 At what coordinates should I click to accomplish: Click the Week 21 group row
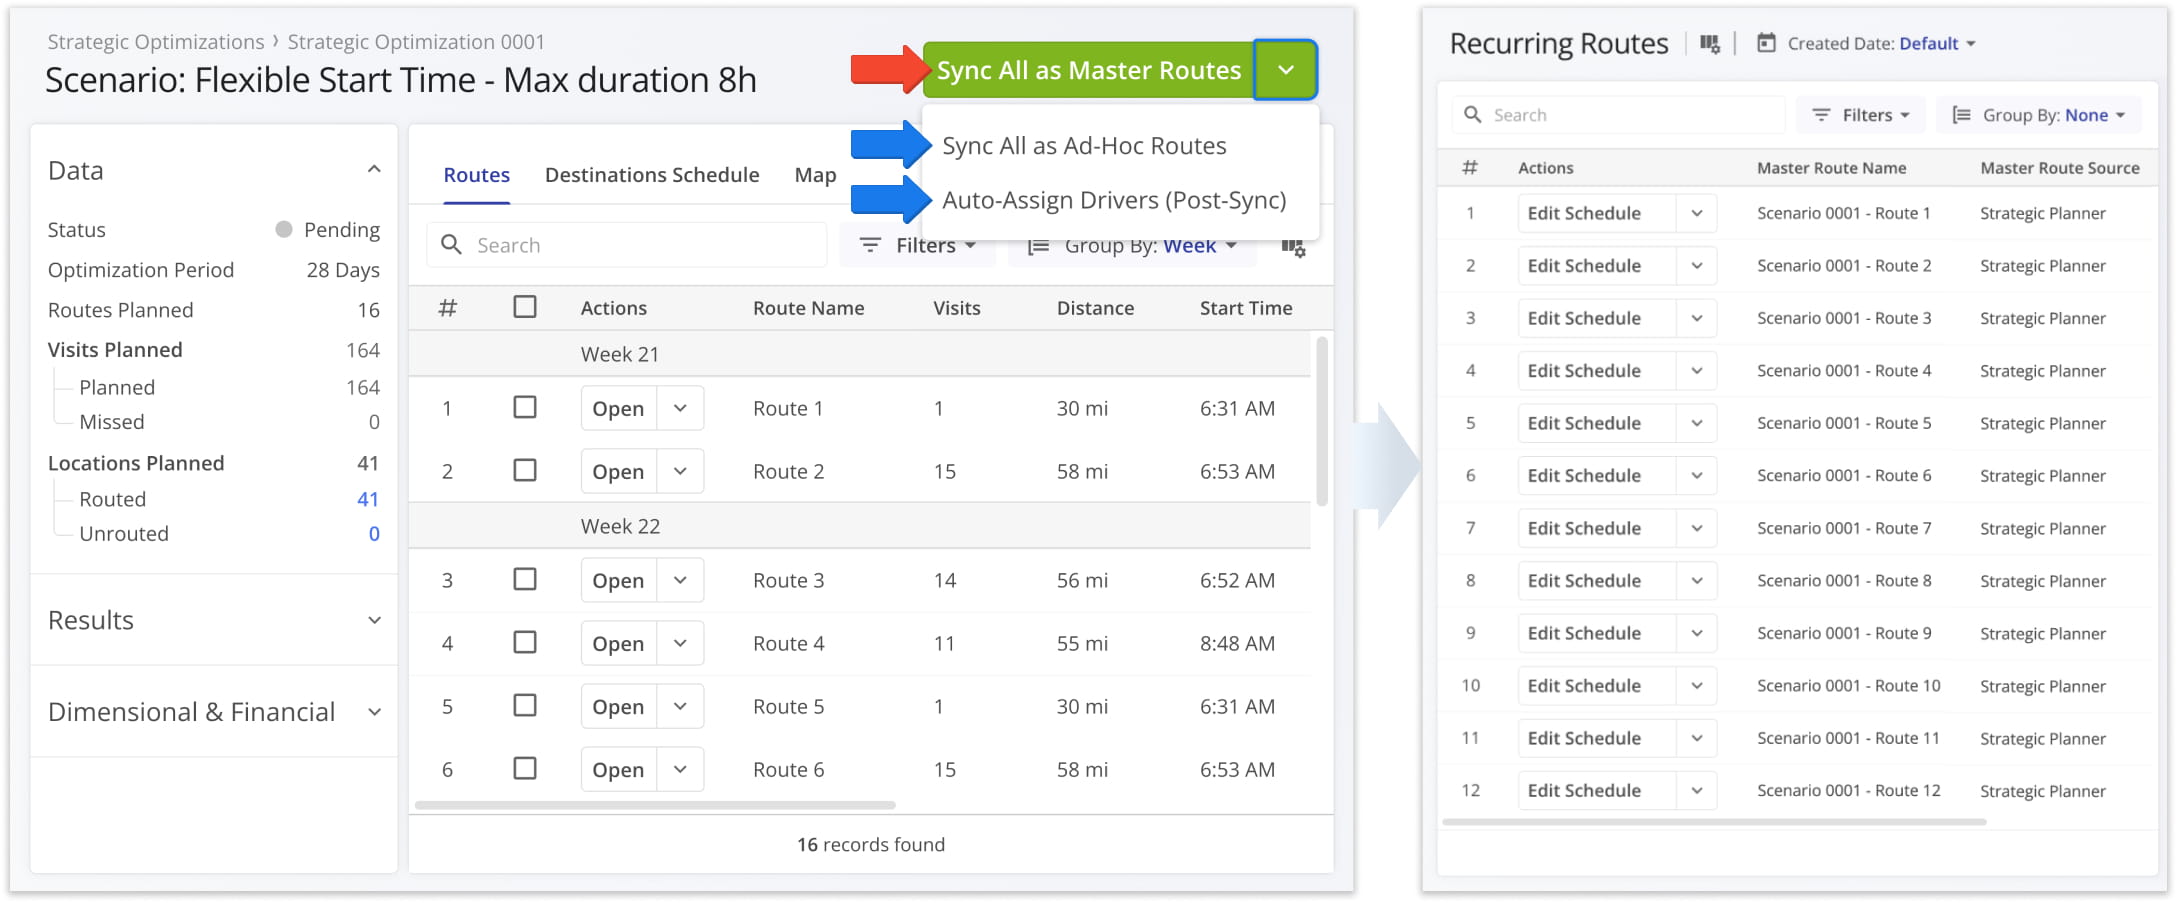(860, 354)
